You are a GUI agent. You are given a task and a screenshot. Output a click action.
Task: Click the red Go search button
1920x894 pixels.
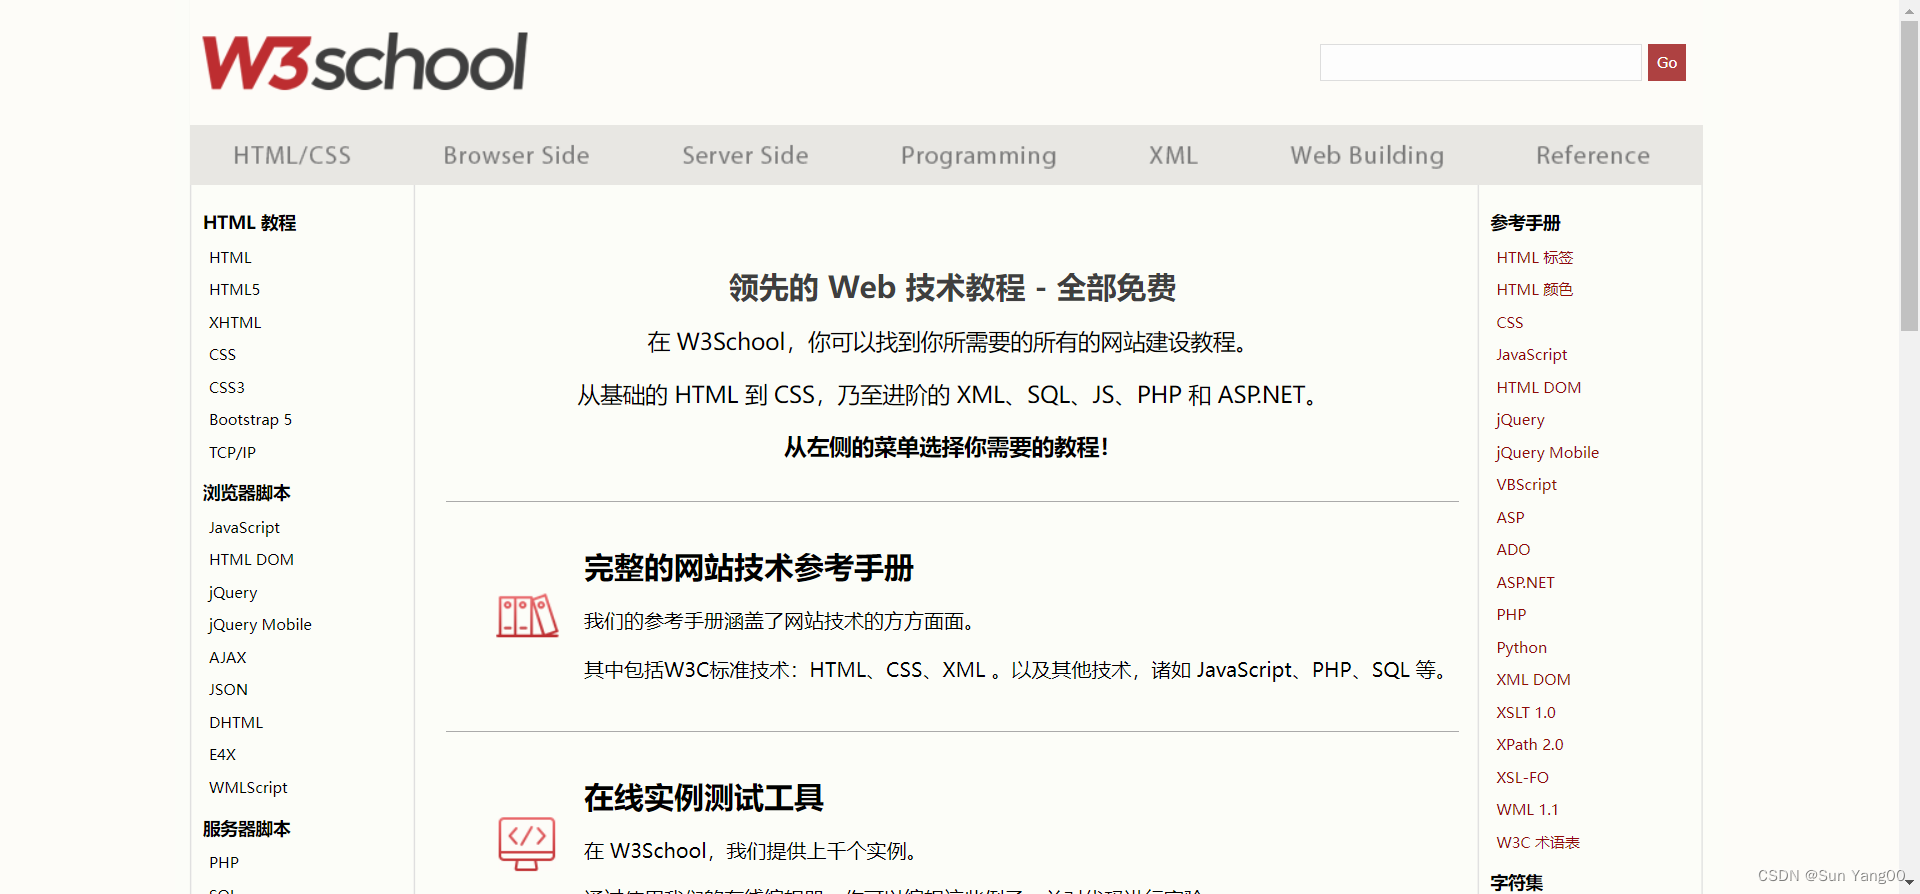(x=1667, y=63)
